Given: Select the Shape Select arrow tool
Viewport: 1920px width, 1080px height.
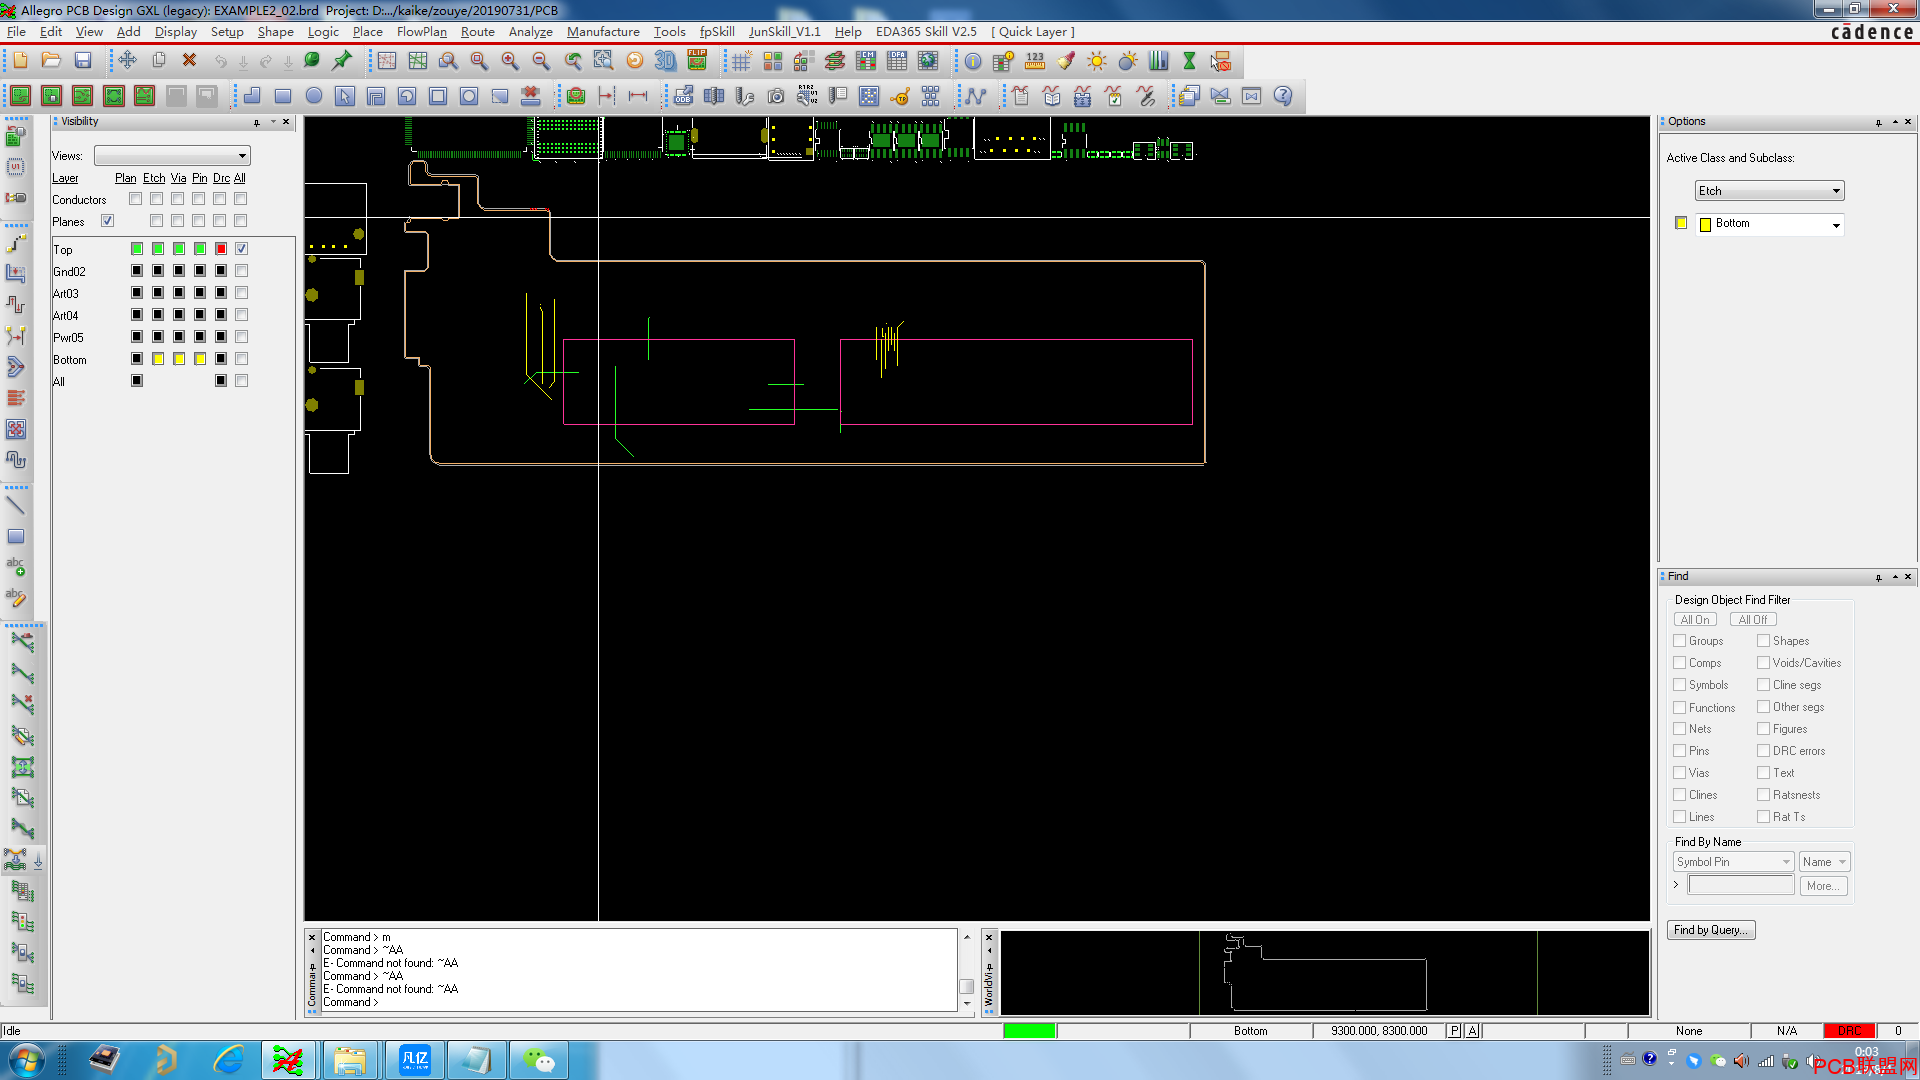Looking at the screenshot, I should point(345,96).
